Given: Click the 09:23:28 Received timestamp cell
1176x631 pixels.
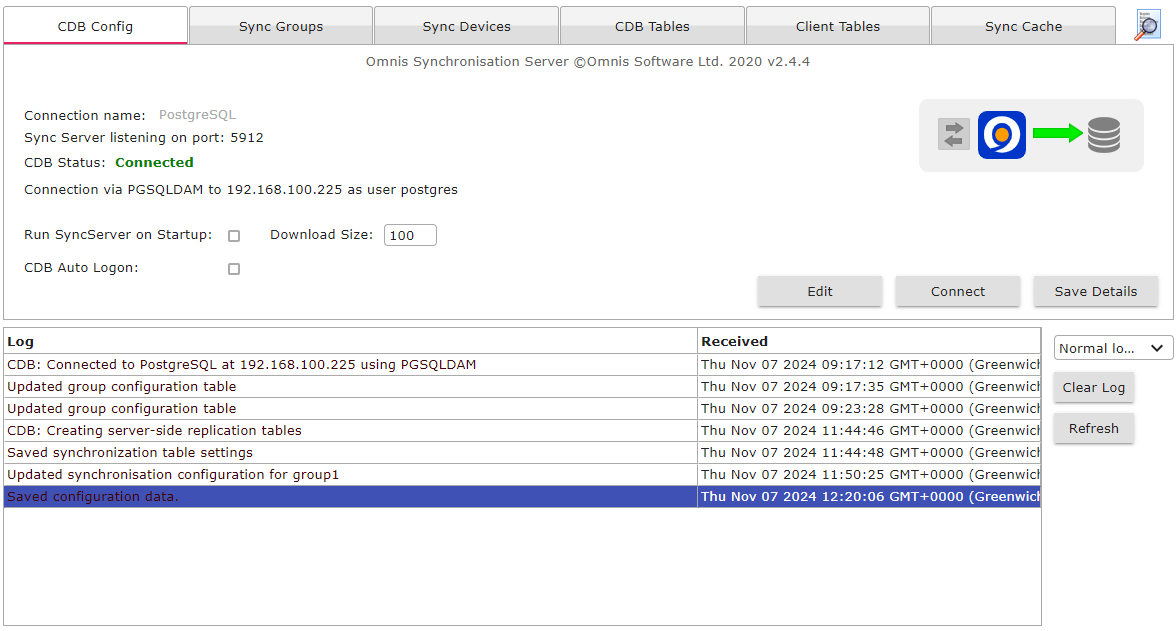Looking at the screenshot, I should [868, 408].
